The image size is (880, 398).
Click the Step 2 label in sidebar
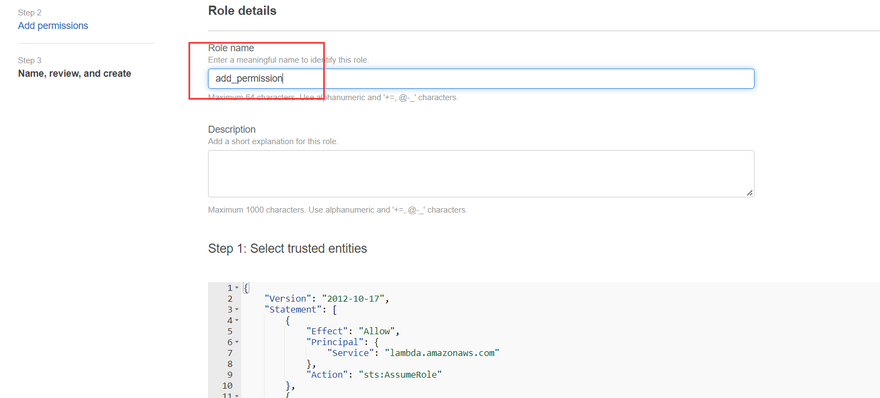tap(30, 12)
